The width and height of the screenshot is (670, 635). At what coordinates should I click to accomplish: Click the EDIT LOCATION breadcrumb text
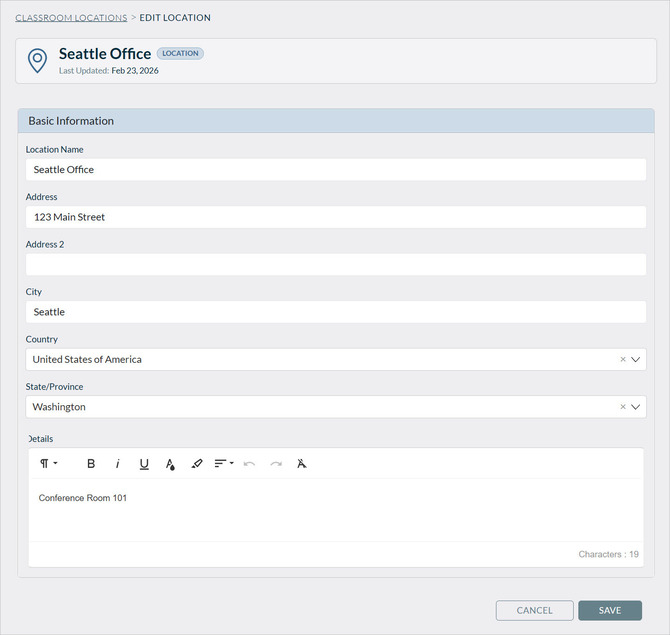click(x=175, y=18)
